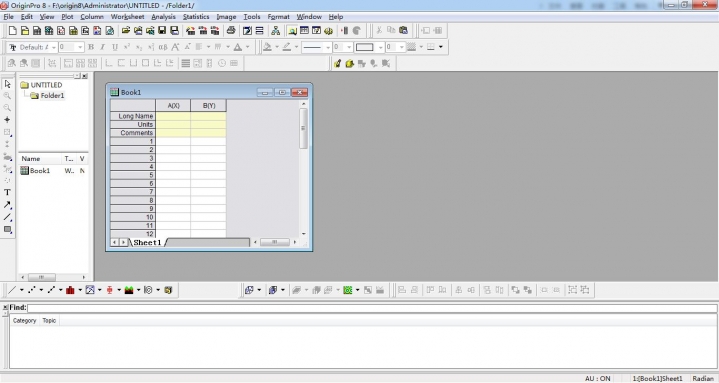Open the Analysis menu
The image size is (719, 383).
[163, 17]
